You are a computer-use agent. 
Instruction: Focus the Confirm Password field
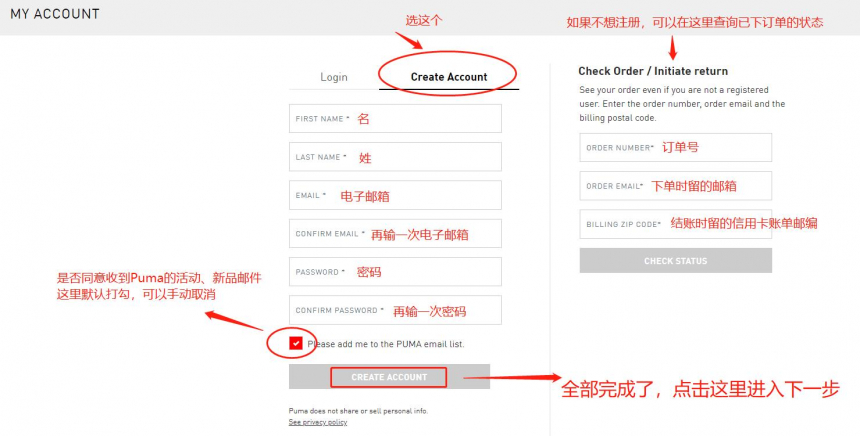(x=395, y=310)
